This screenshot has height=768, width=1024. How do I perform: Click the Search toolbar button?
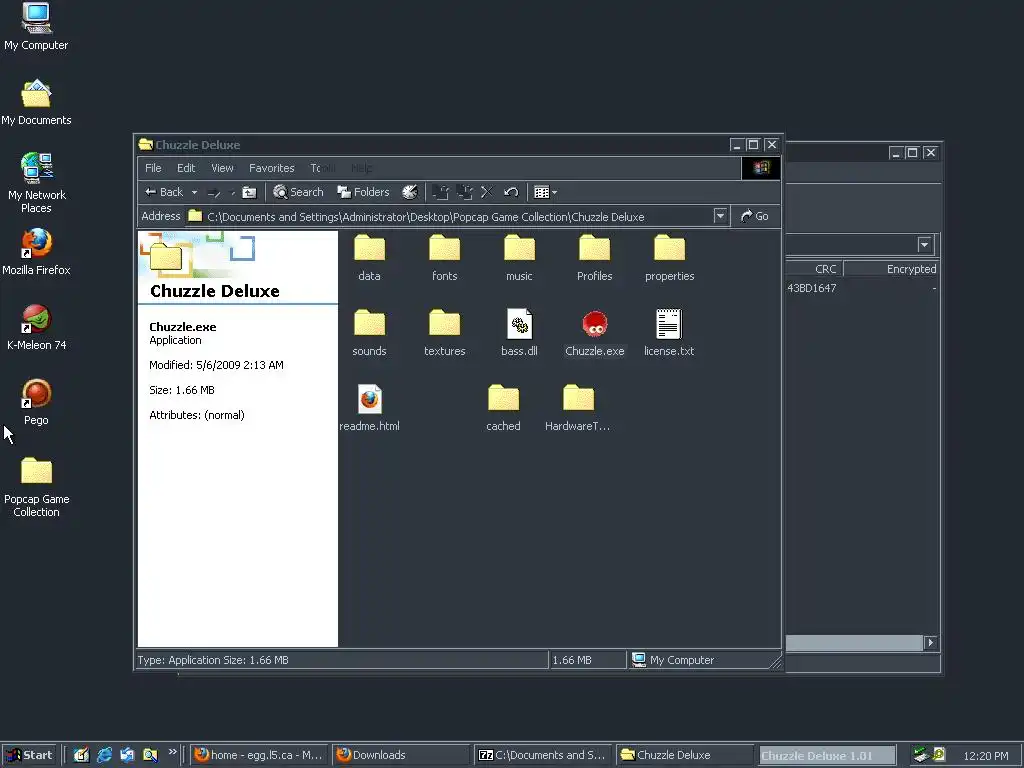(298, 192)
